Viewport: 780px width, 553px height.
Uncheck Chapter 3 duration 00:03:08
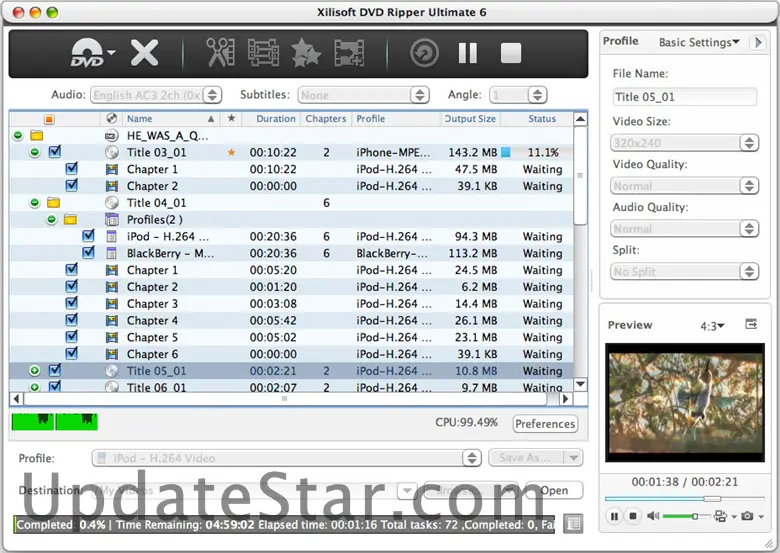(72, 302)
